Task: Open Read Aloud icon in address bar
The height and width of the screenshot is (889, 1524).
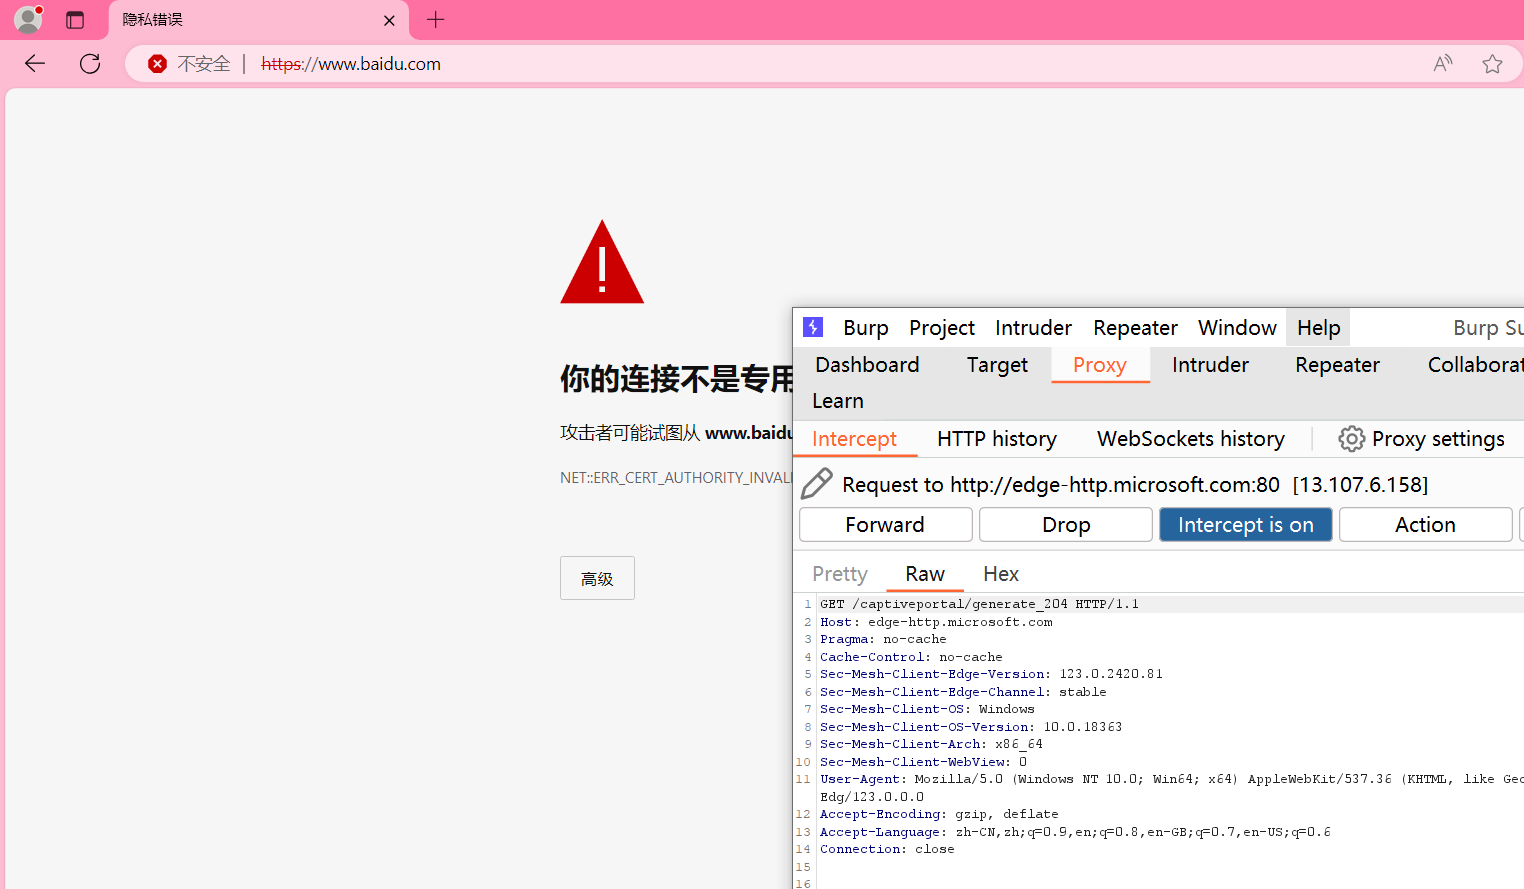Action: (1442, 64)
